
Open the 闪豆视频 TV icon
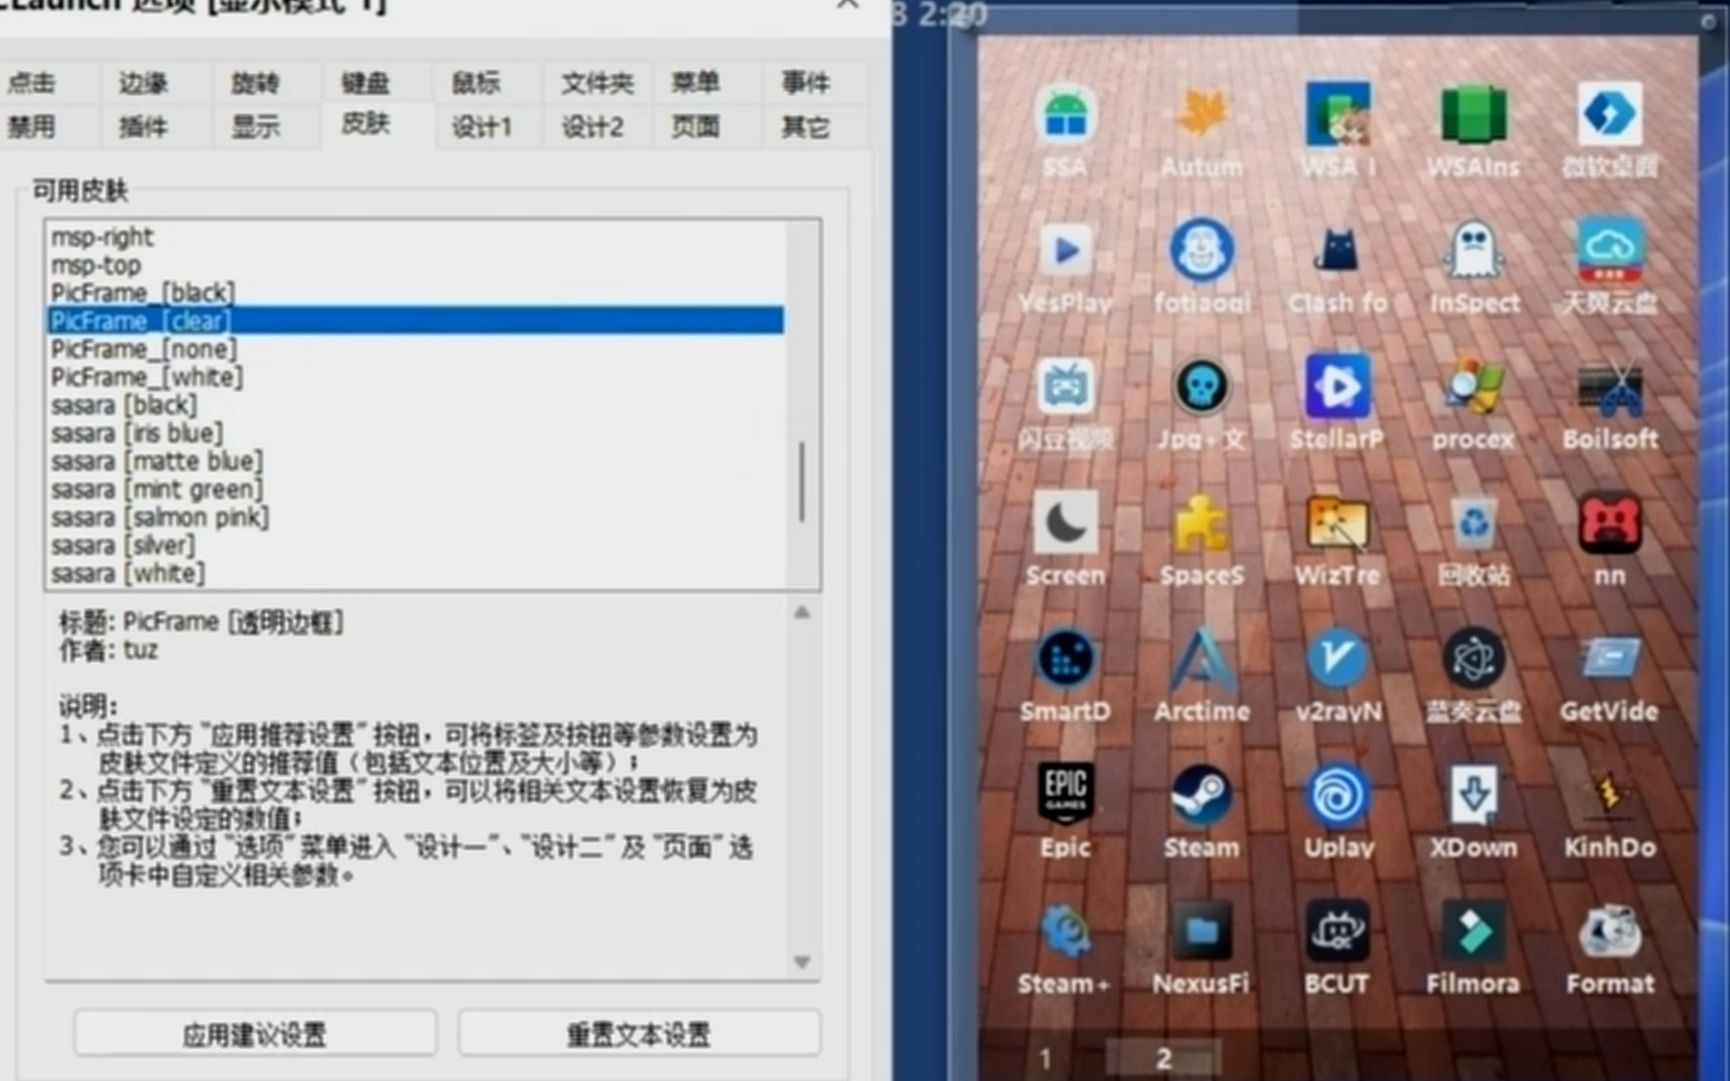(1065, 386)
